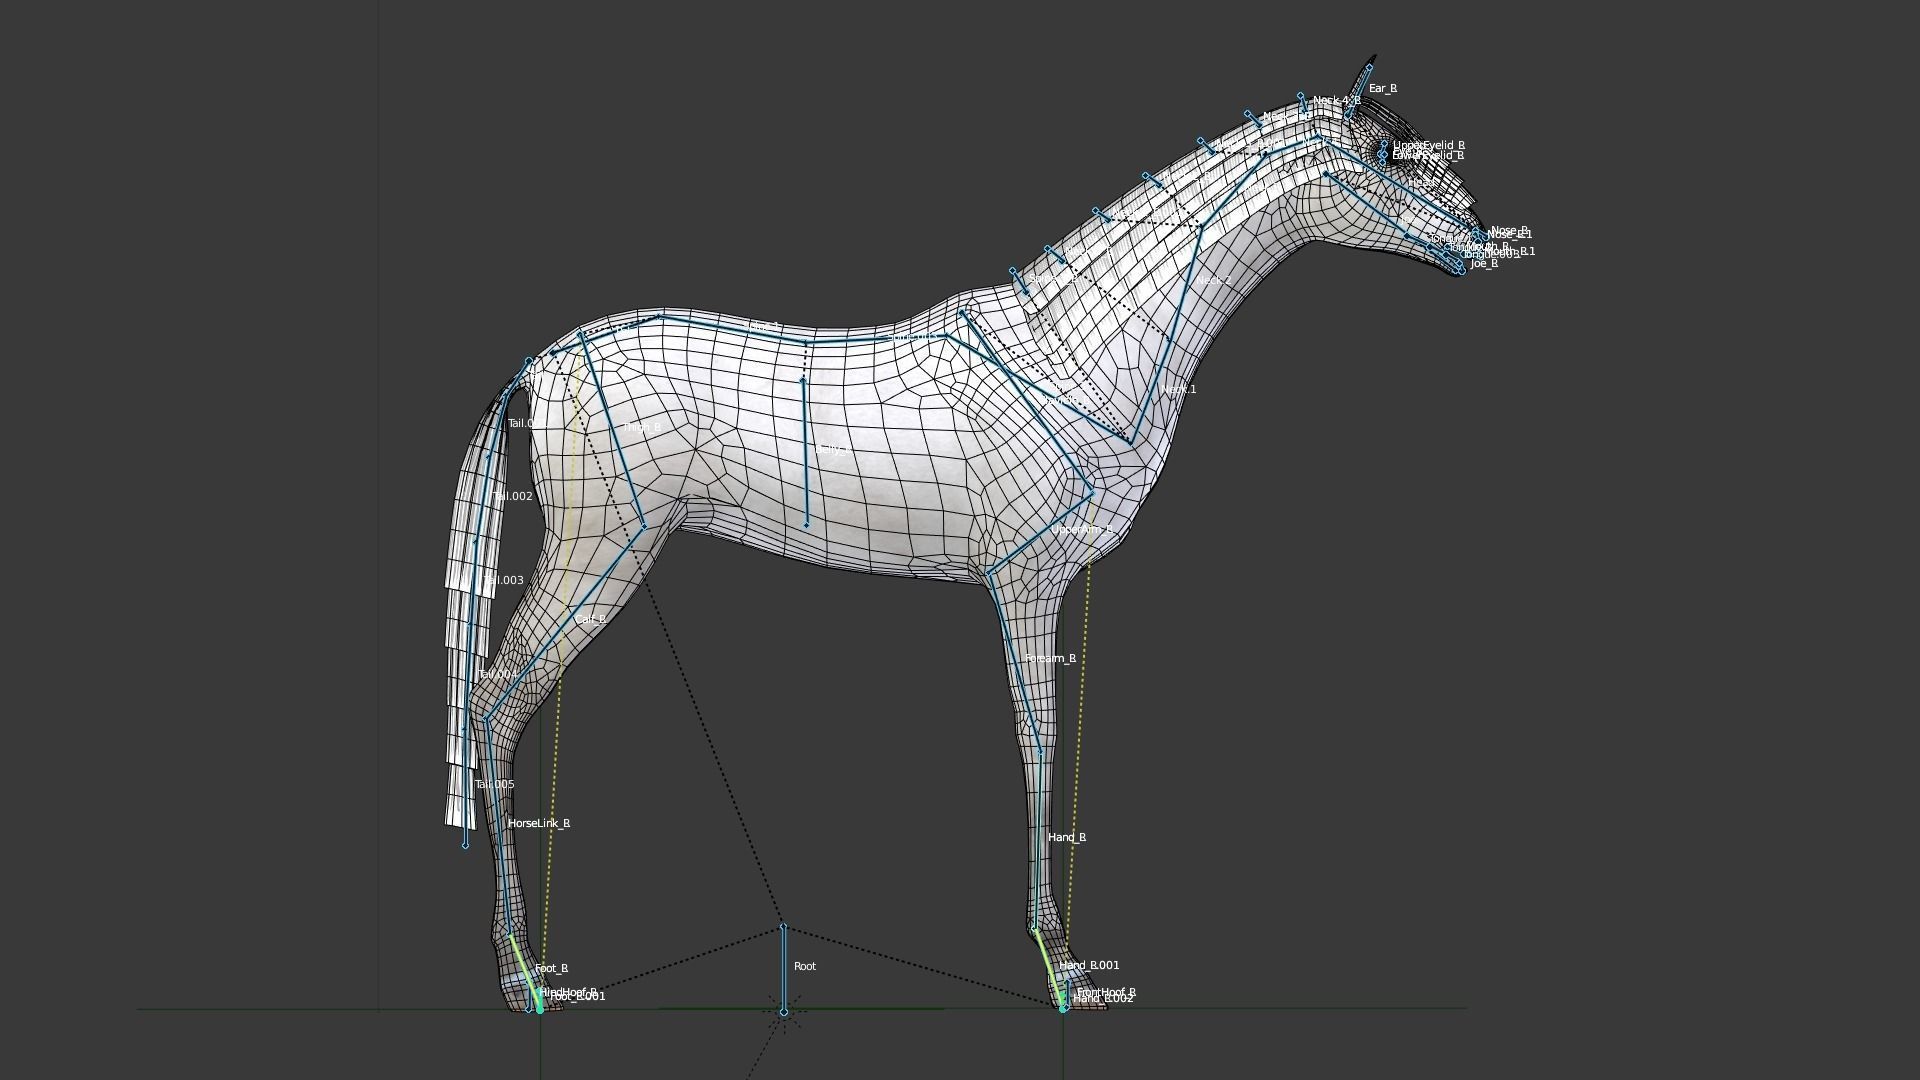Click the HorseLink_R bone label
Image resolution: width=1920 pixels, height=1080 pixels.
point(538,823)
